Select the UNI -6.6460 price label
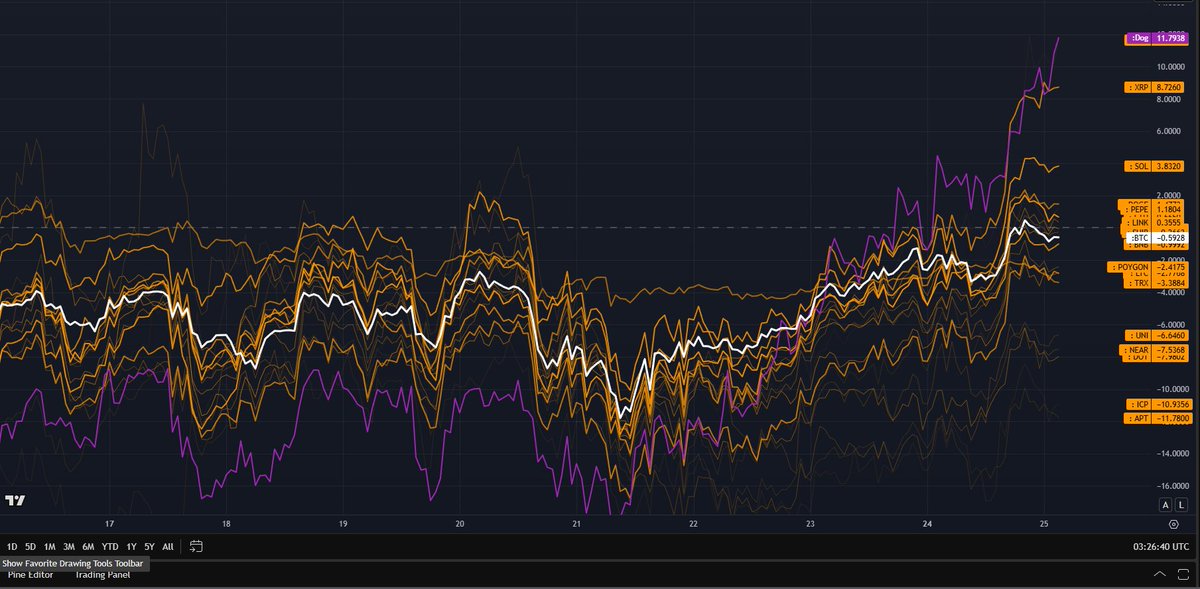The height and width of the screenshot is (589, 1200). click(x=1159, y=335)
